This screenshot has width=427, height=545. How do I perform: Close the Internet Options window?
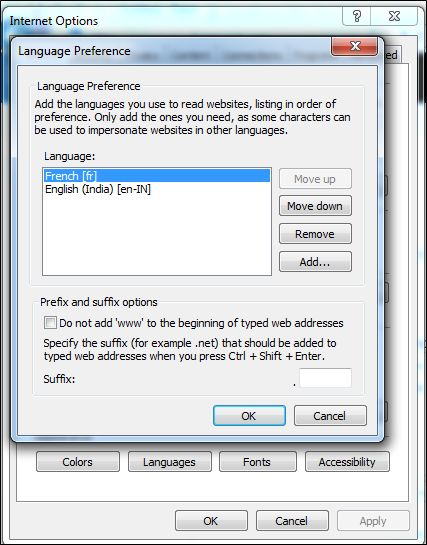point(394,16)
